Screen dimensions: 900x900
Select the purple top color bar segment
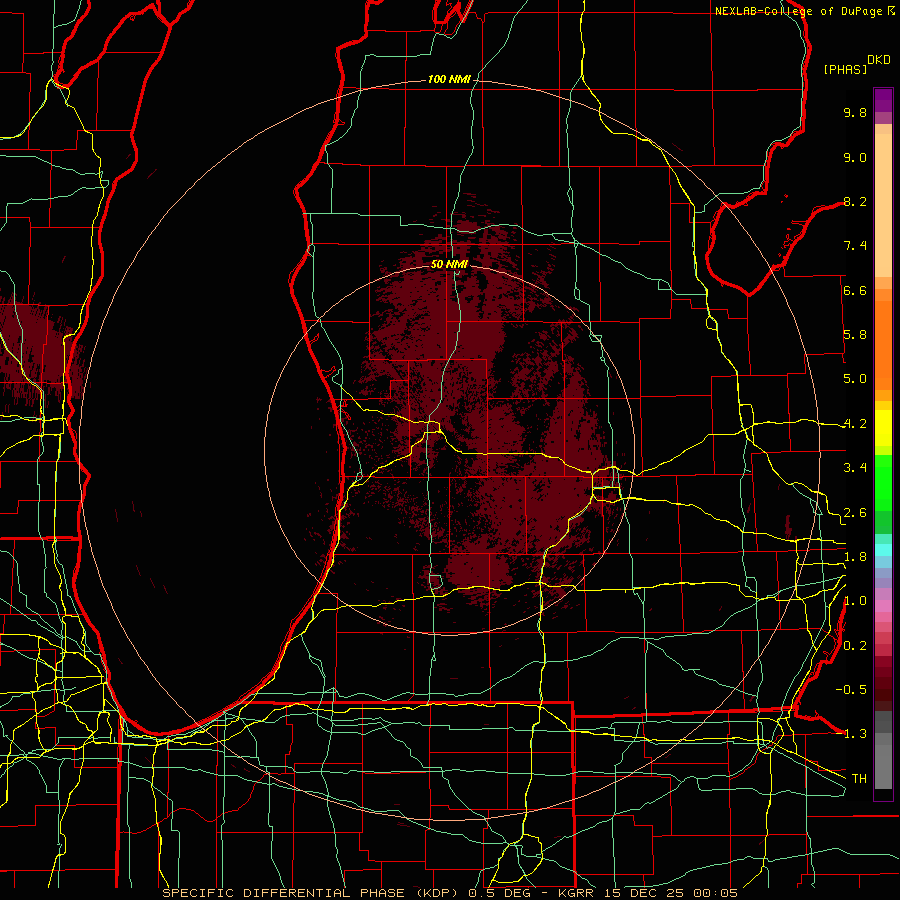(x=883, y=100)
